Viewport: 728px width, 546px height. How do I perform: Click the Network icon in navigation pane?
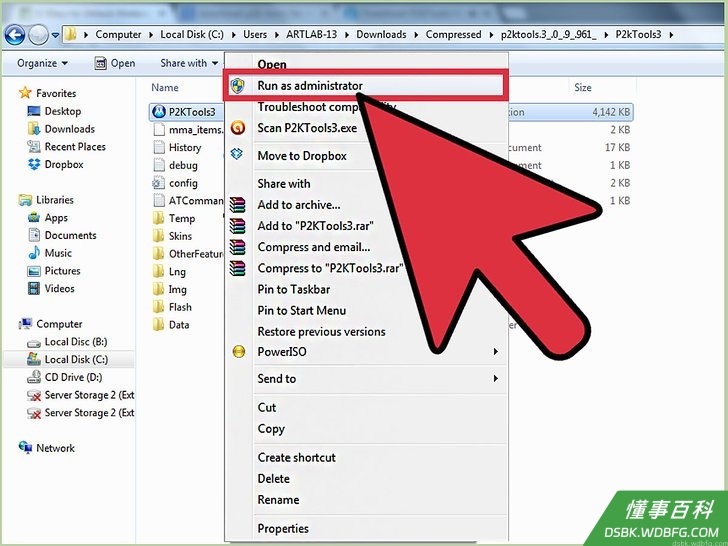coord(25,447)
